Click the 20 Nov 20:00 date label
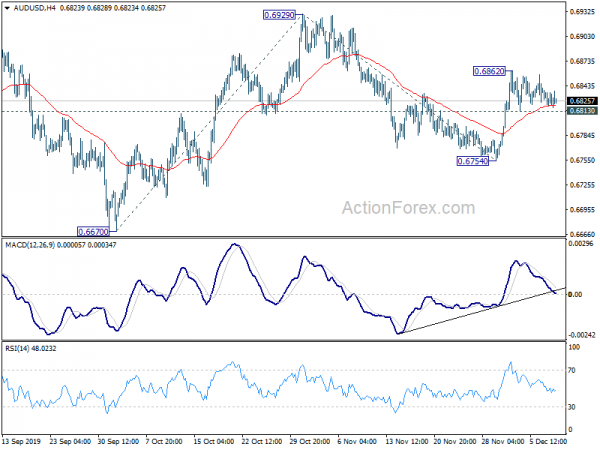 (x=455, y=442)
